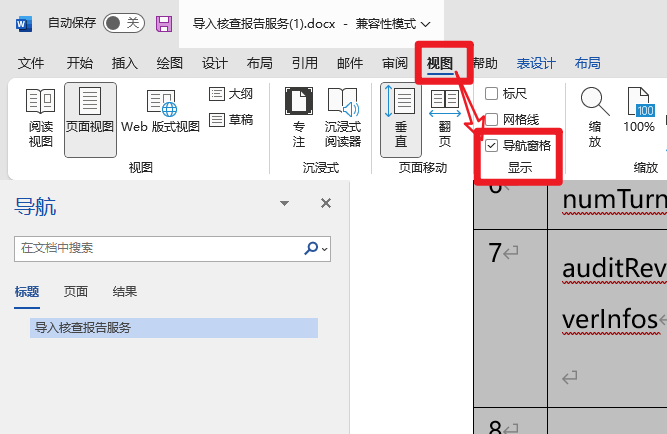
Task: Open the Focus mode (专注)
Action: tap(298, 118)
